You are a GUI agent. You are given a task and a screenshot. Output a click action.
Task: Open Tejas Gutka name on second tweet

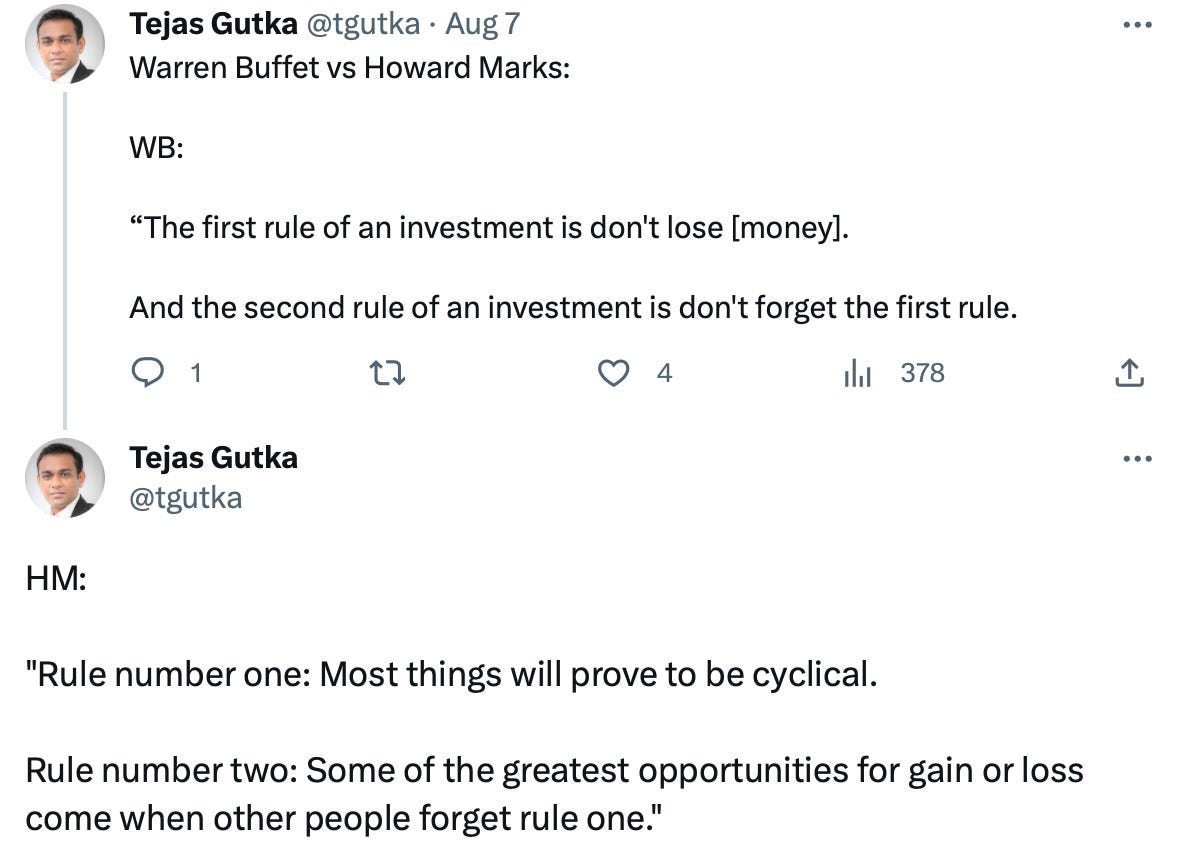(x=214, y=458)
